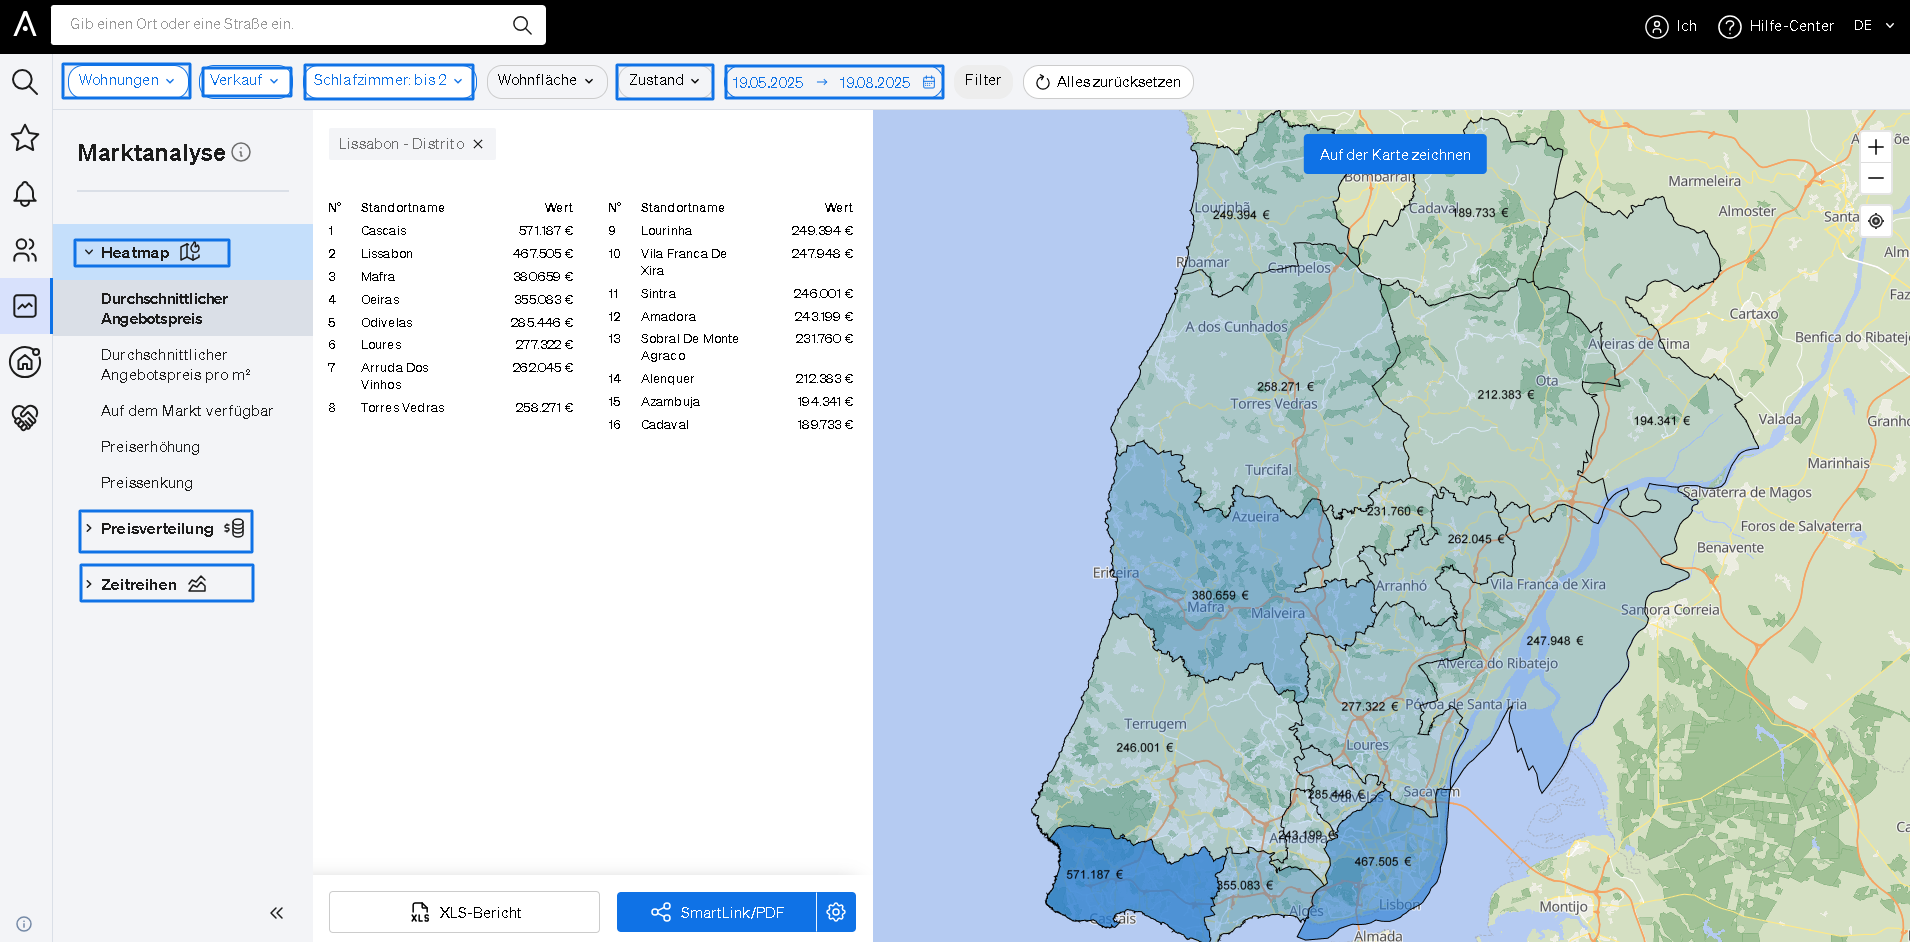The width and height of the screenshot is (1910, 942).
Task: Open the contacts people icon in sidebar
Action: (25, 250)
